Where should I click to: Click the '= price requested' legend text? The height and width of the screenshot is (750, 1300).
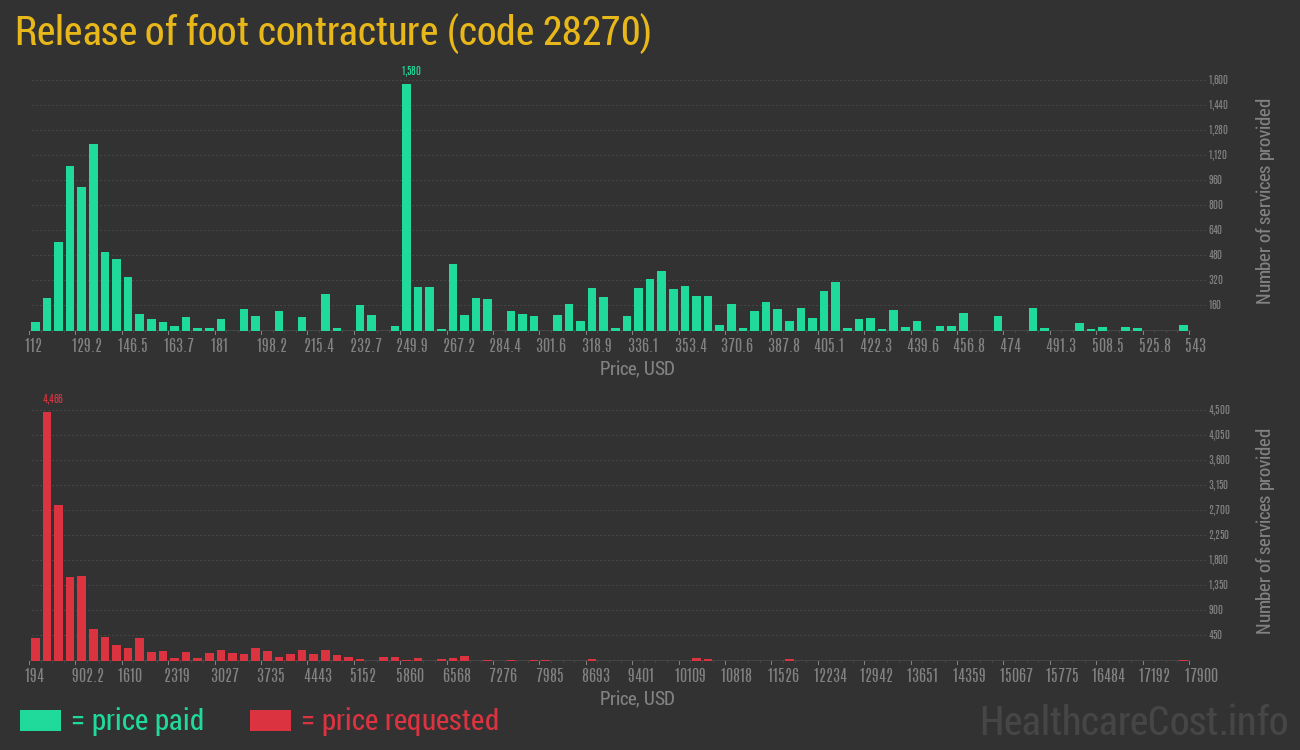click(x=399, y=720)
